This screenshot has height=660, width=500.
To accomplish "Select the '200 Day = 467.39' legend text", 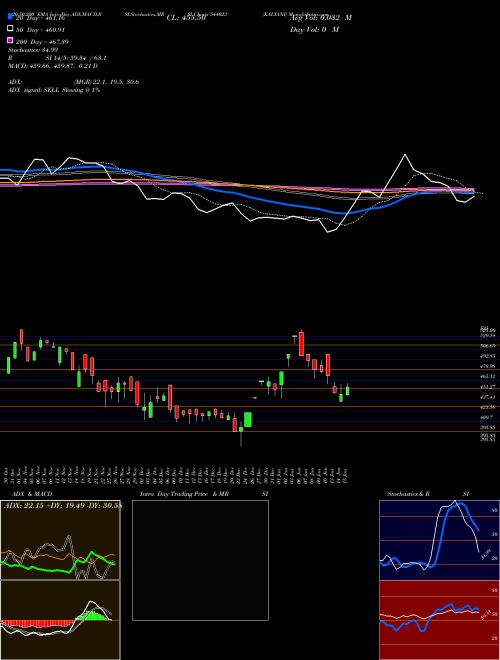I will click(42, 42).
